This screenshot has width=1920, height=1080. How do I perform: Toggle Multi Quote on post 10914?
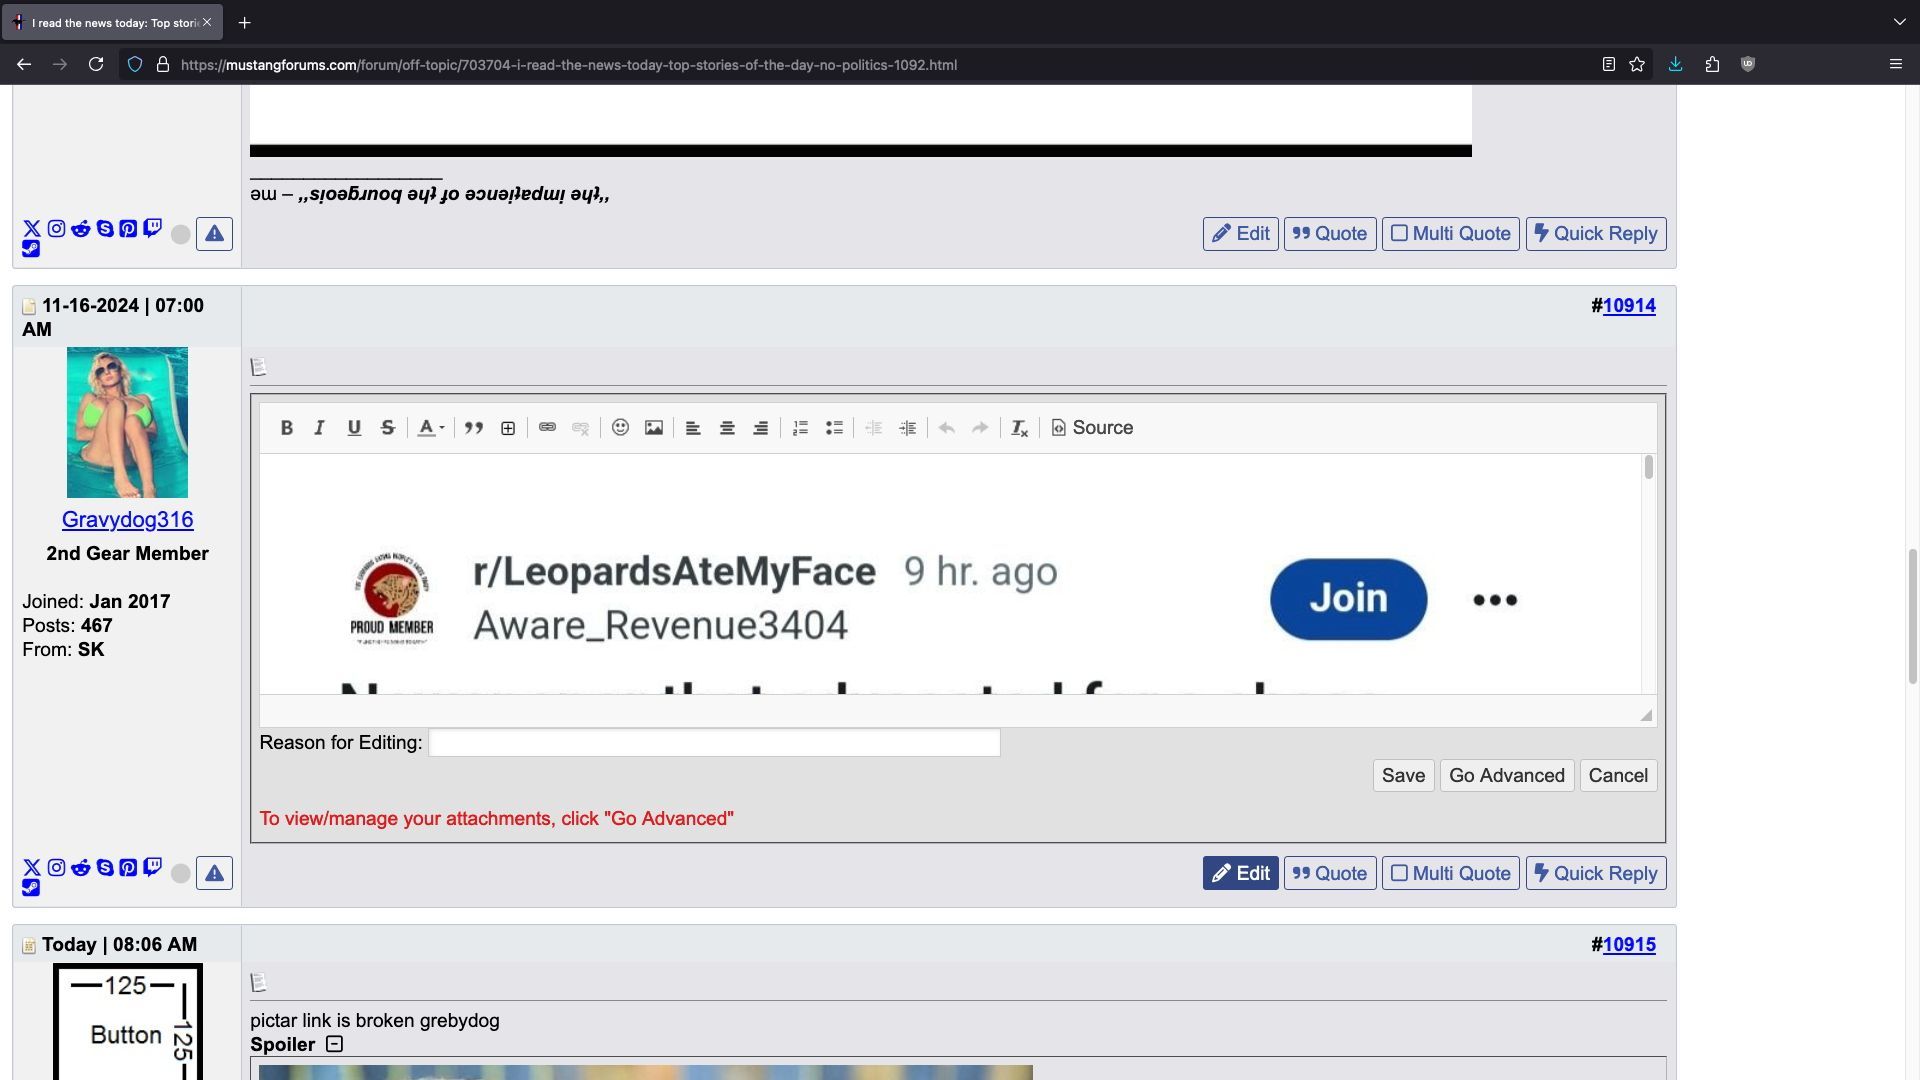pyautogui.click(x=1450, y=873)
